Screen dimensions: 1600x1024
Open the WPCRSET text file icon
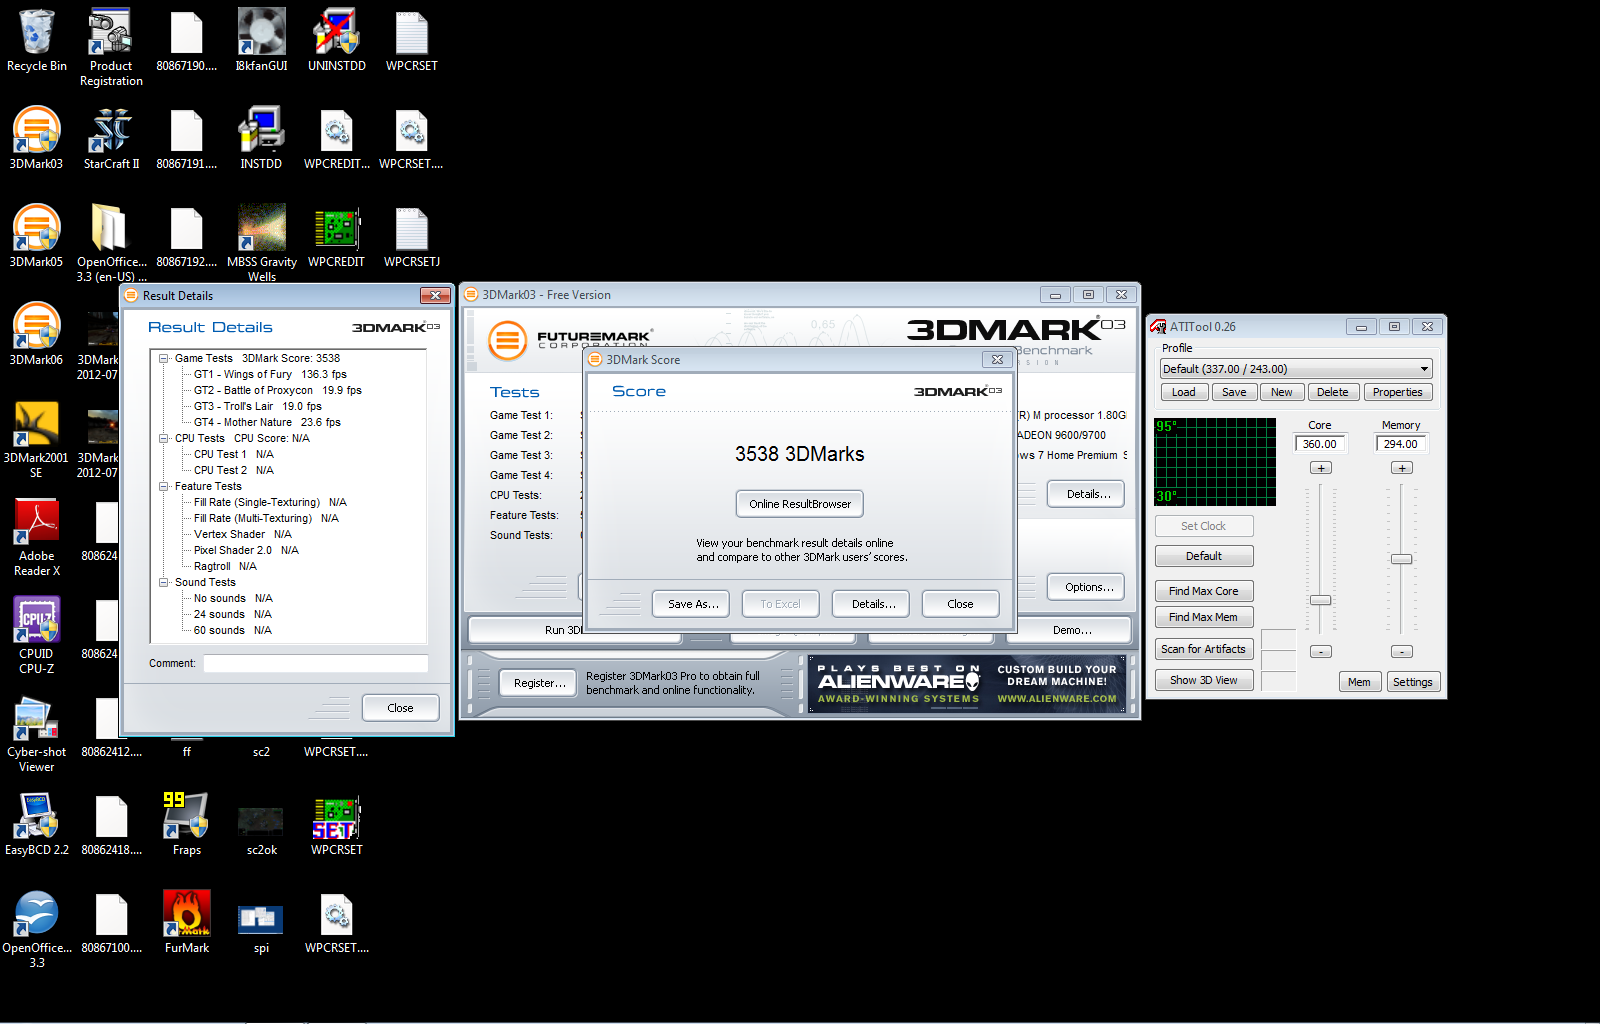tap(411, 41)
